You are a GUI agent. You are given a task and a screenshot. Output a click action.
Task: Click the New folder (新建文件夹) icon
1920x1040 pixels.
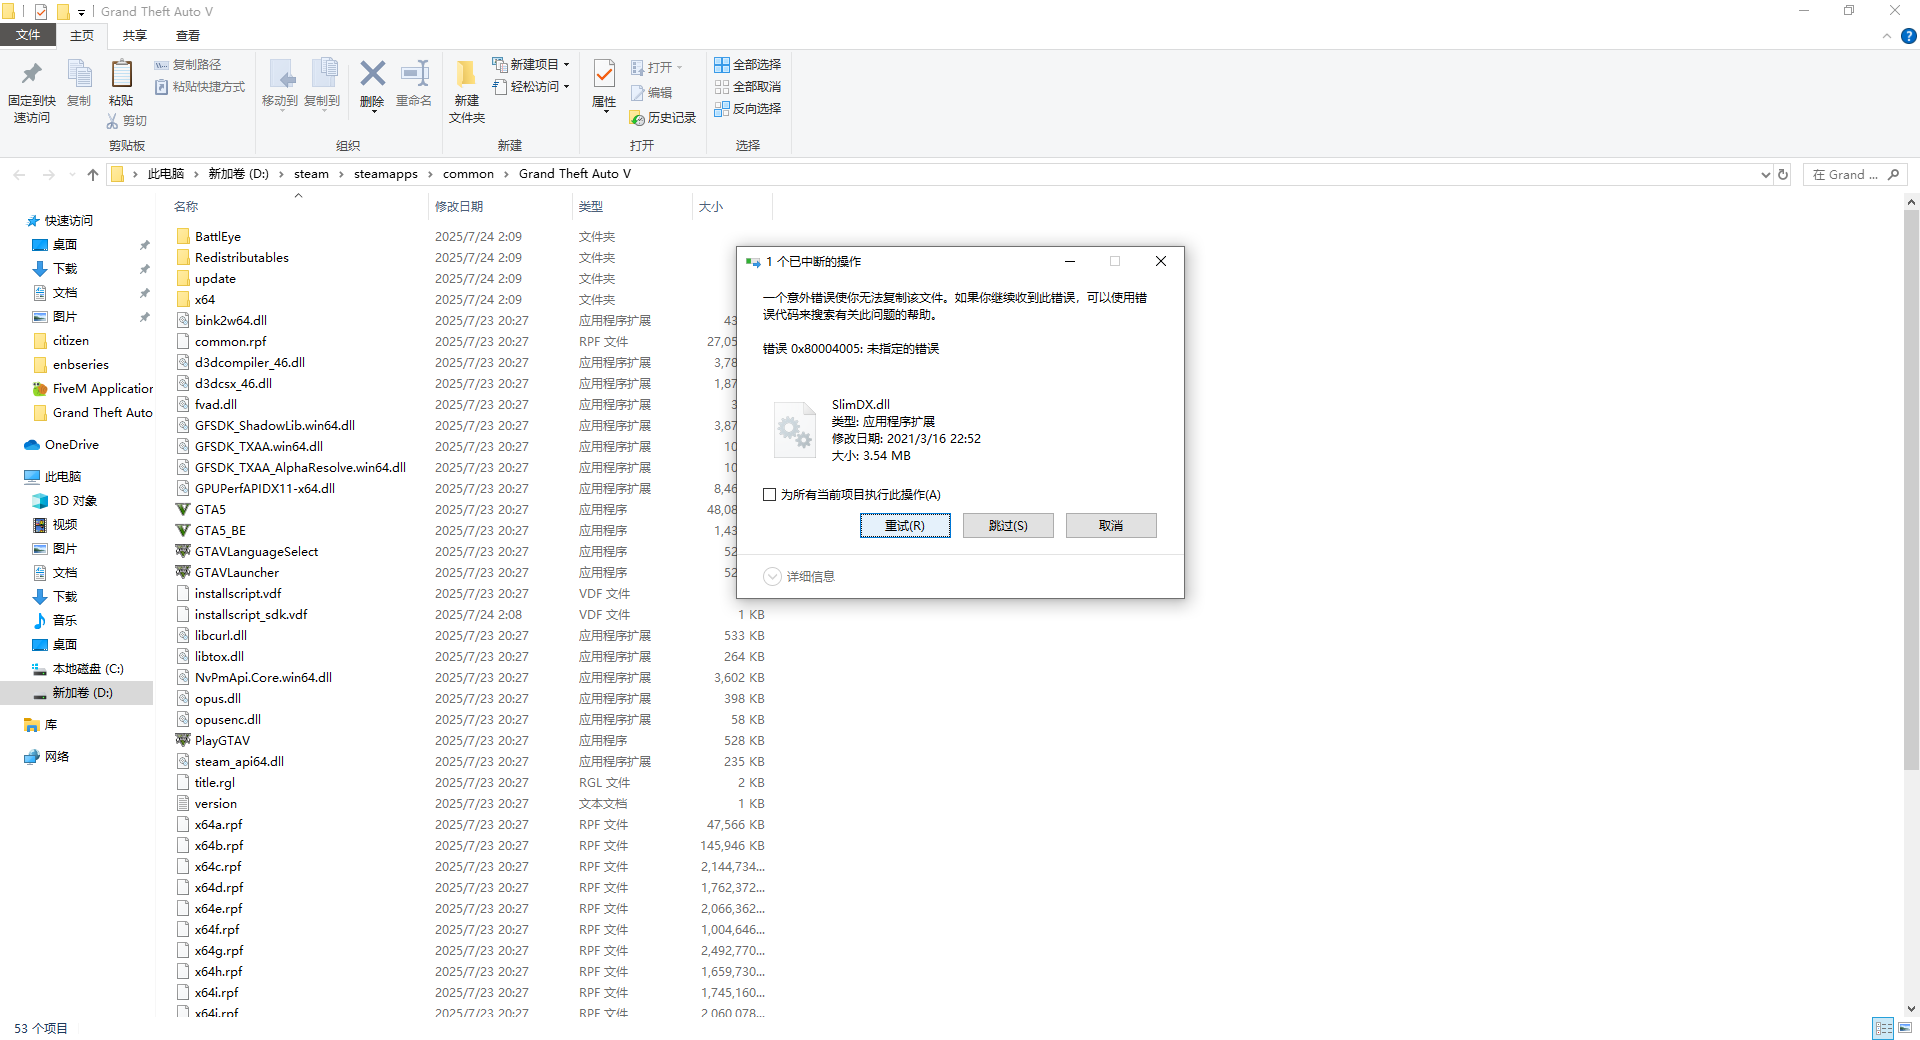tap(466, 75)
